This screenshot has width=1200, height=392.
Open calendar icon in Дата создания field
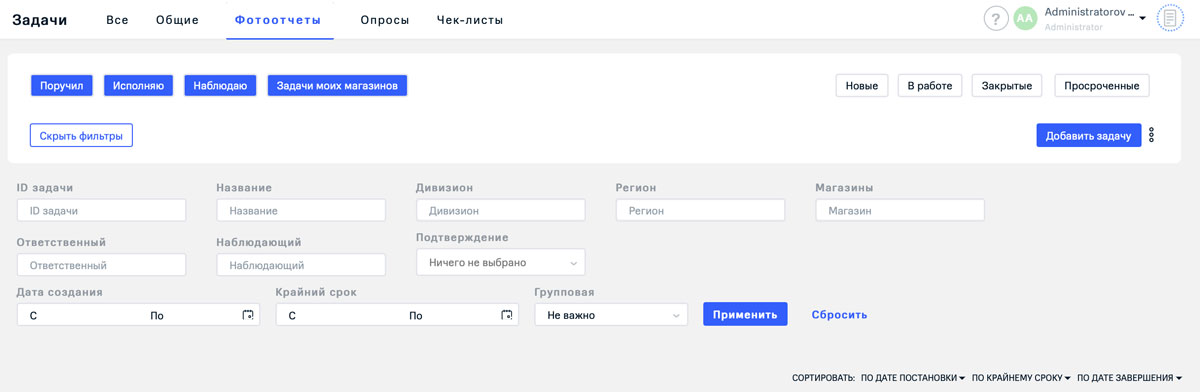(x=248, y=315)
